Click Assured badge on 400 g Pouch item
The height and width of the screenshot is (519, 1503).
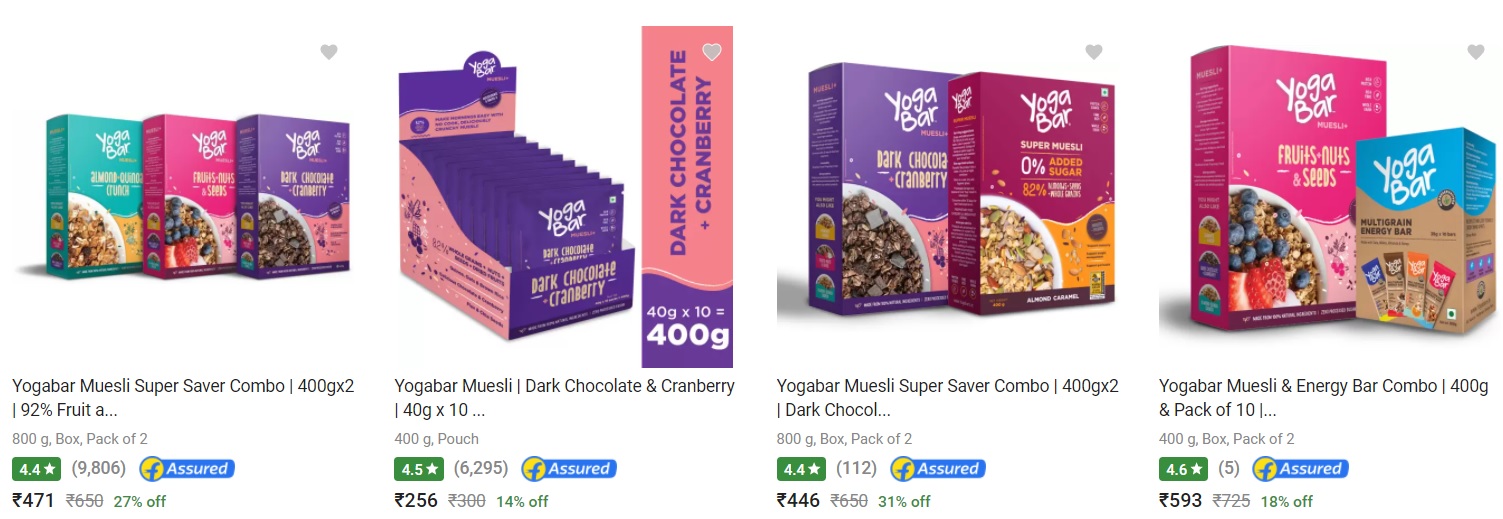point(569,468)
